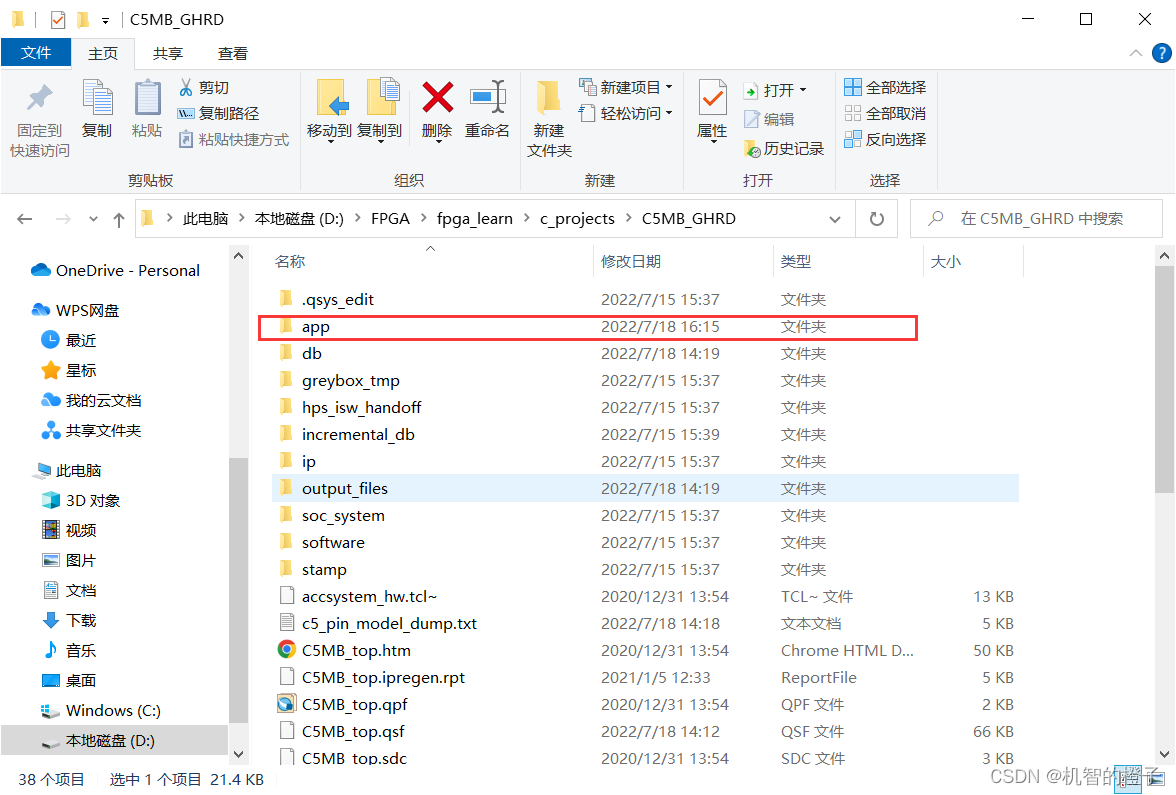1176x795 pixels.
Task: Open recent locations chevron
Action: [x=93, y=219]
